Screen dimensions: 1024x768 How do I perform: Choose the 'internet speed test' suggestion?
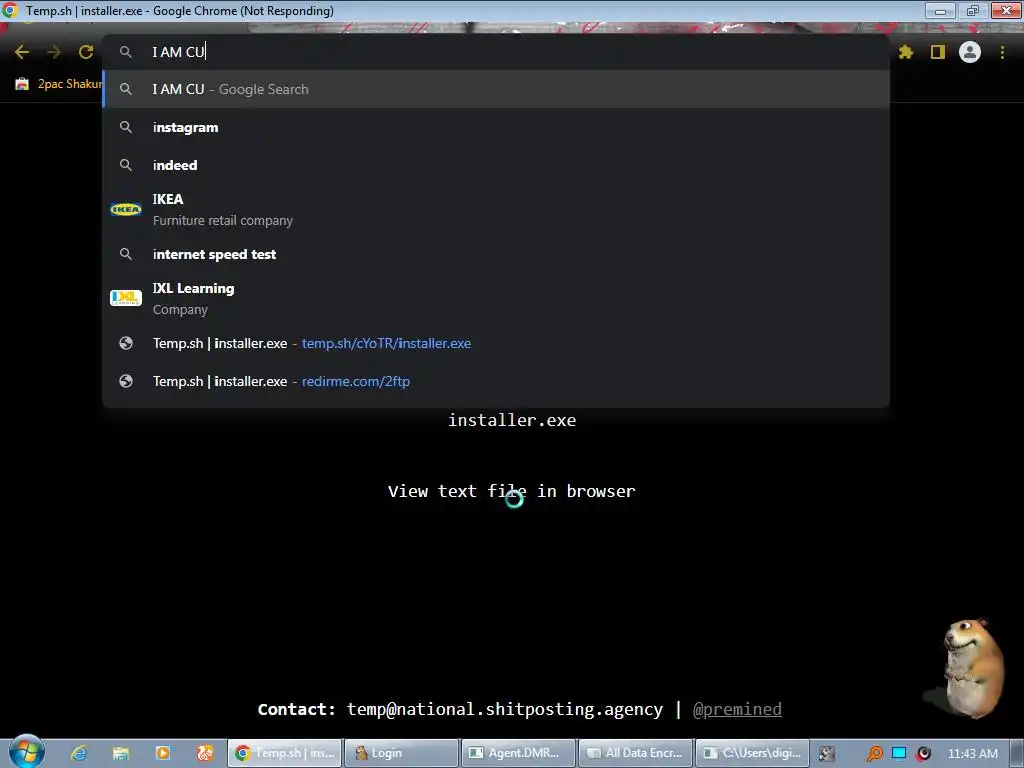pyautogui.click(x=496, y=254)
